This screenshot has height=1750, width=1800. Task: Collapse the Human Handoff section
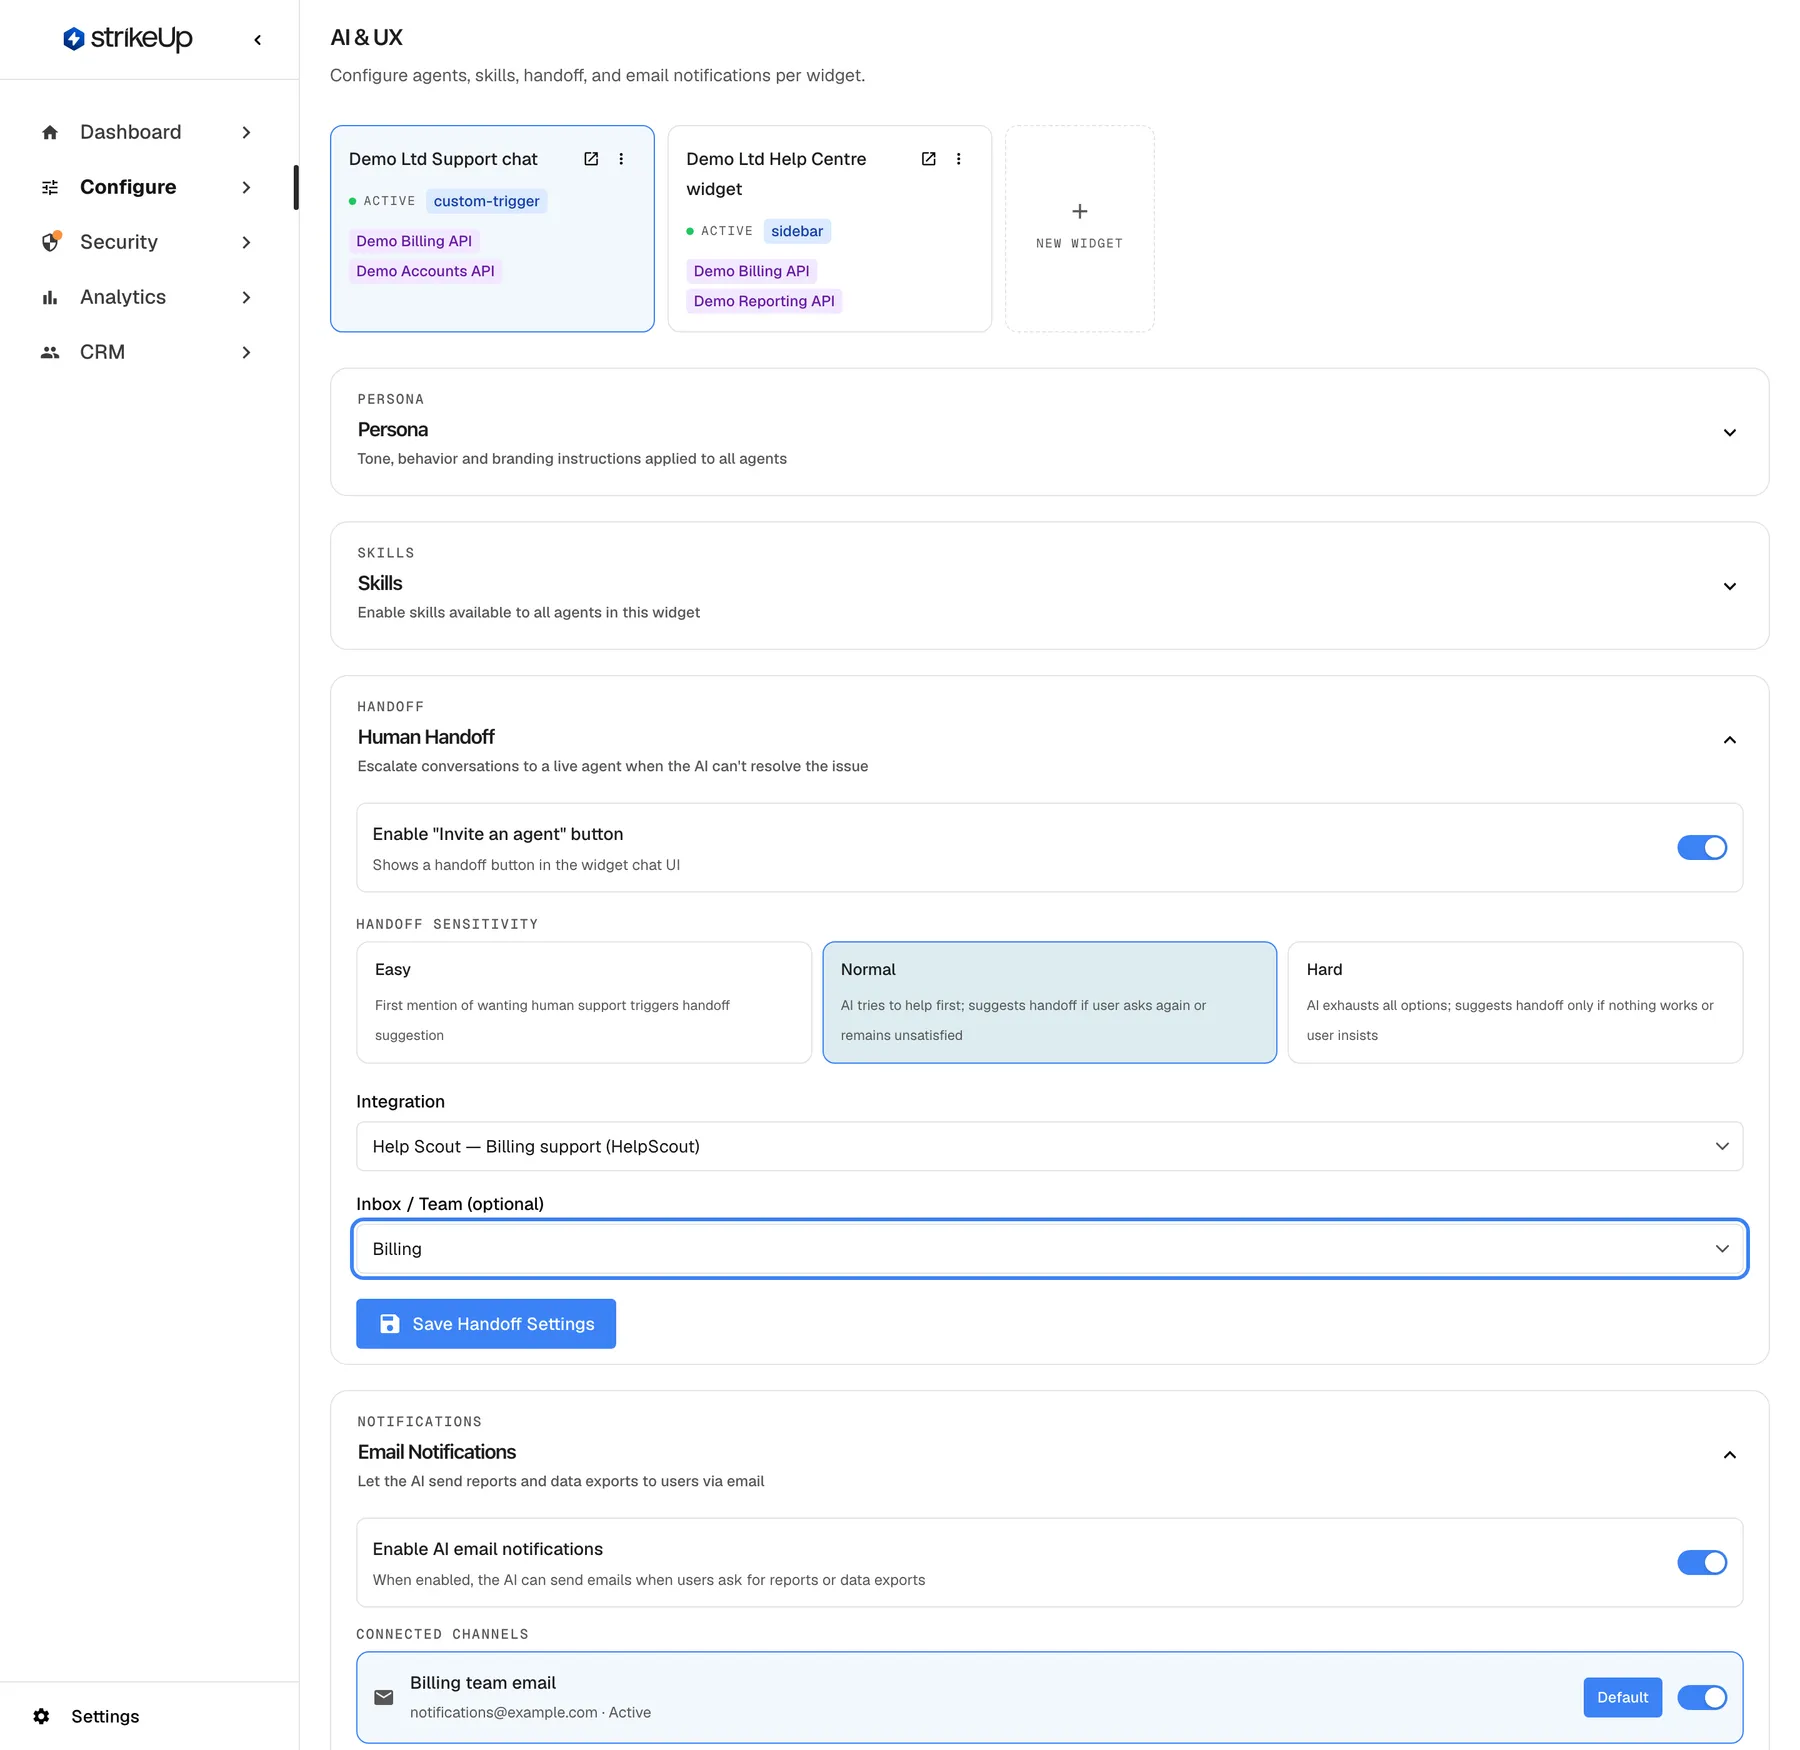click(1729, 740)
